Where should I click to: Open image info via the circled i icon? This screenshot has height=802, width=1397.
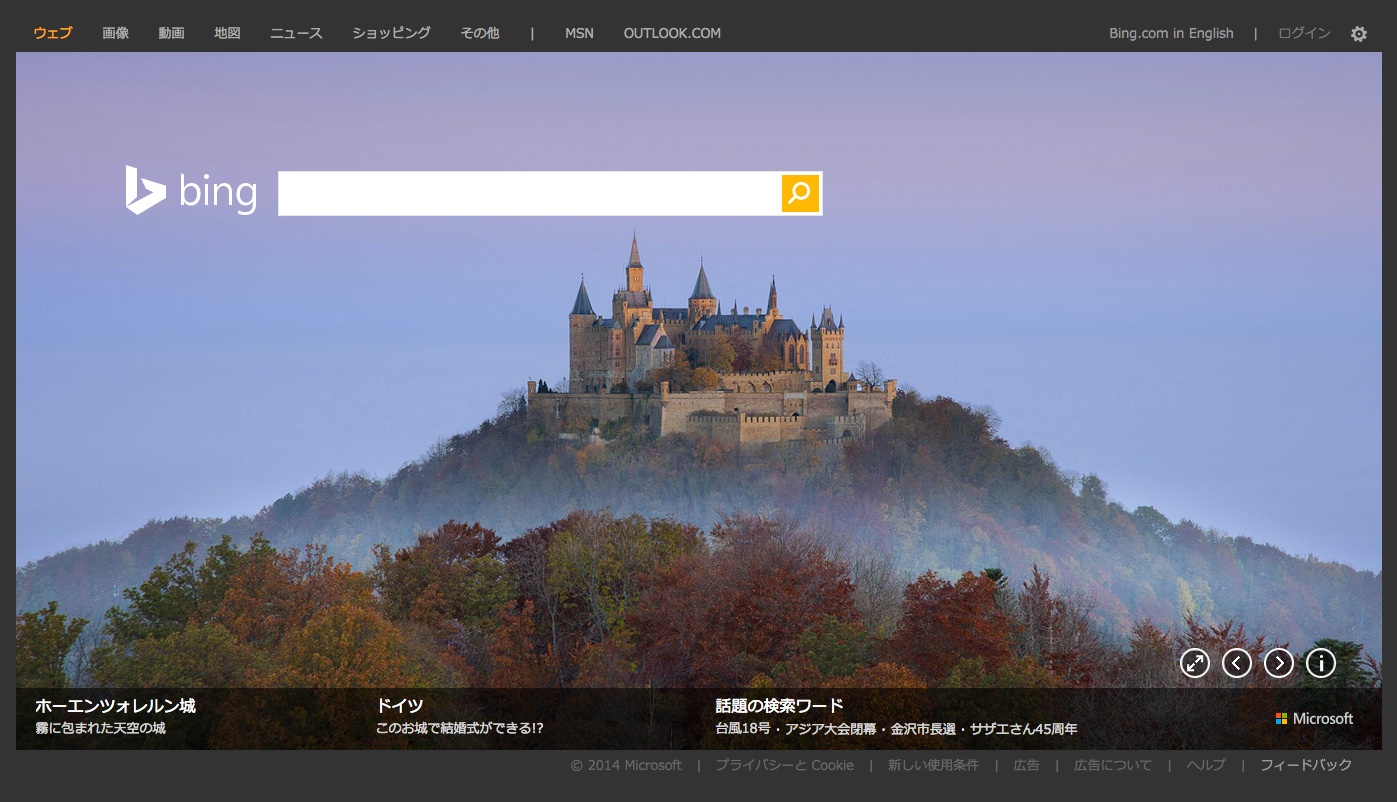pos(1321,663)
